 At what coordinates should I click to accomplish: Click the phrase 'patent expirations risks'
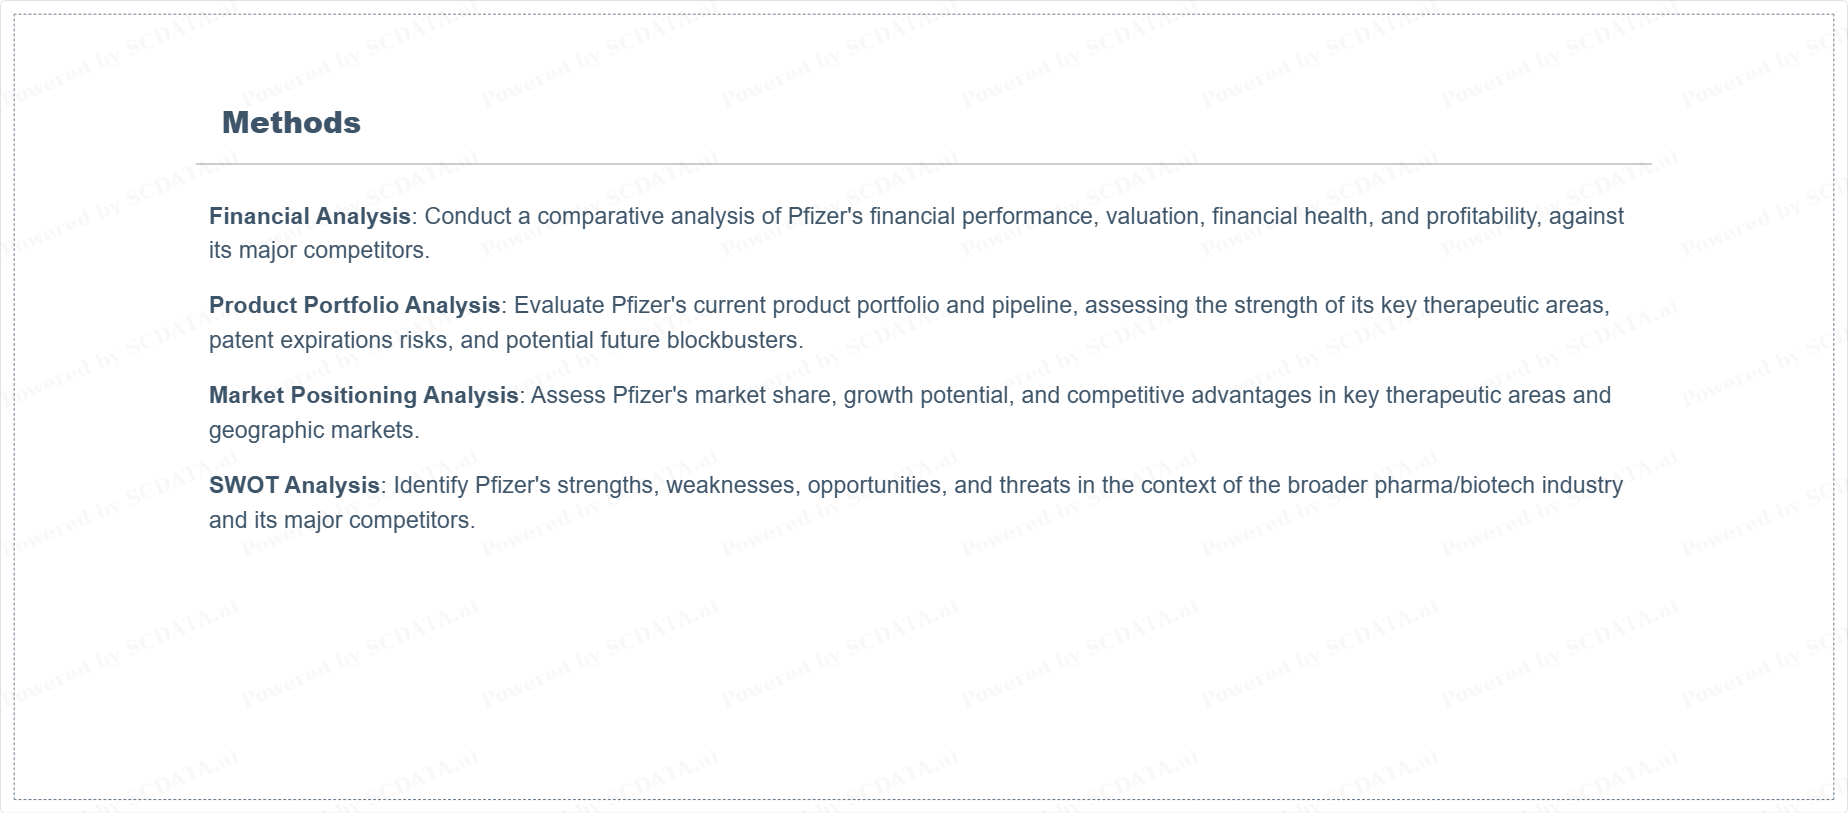point(329,340)
